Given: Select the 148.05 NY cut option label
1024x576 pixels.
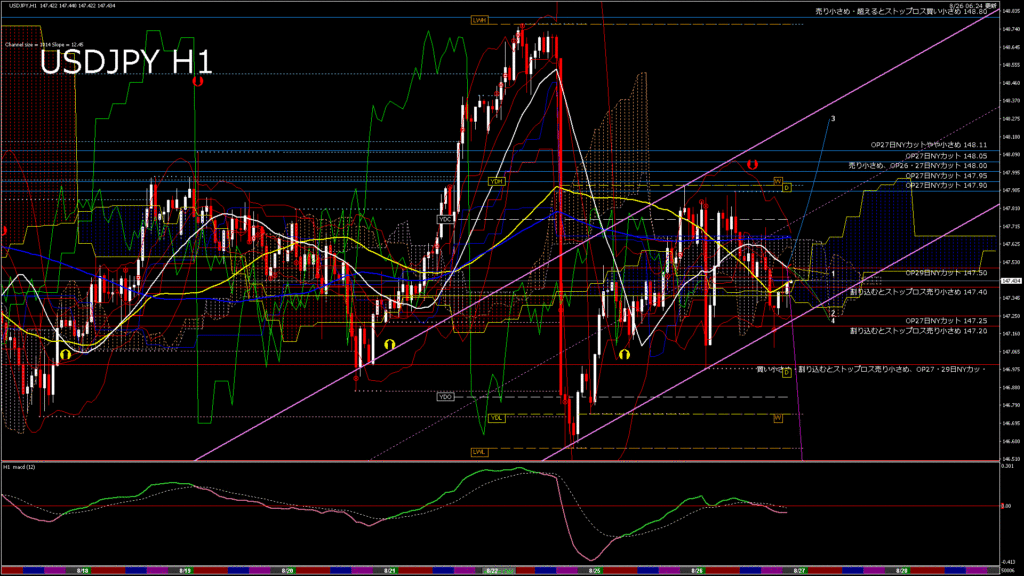Looking at the screenshot, I should (946, 156).
